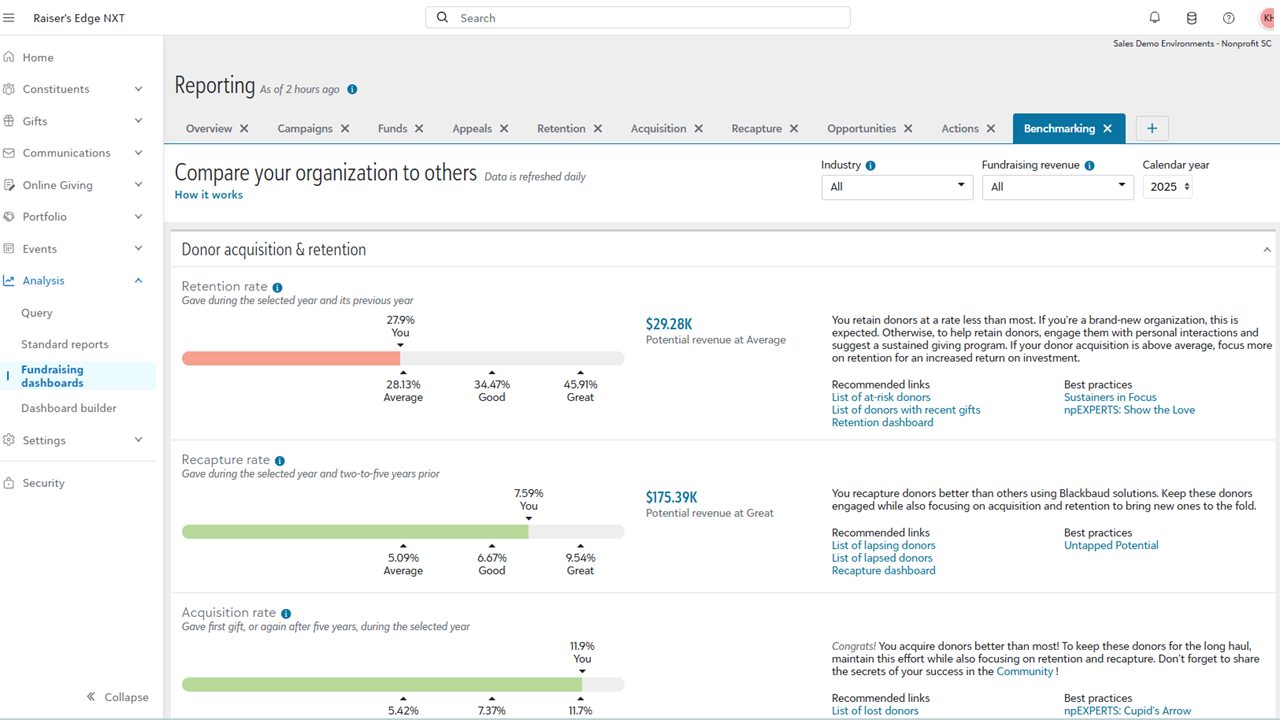1280x720 pixels.
Task: Switch to the Opportunities tab
Action: pyautogui.click(x=861, y=129)
